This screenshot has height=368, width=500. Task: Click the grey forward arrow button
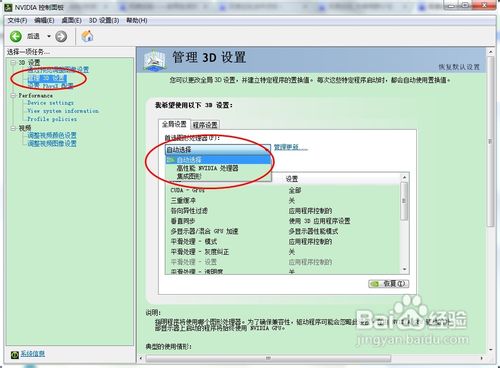tap(61, 36)
